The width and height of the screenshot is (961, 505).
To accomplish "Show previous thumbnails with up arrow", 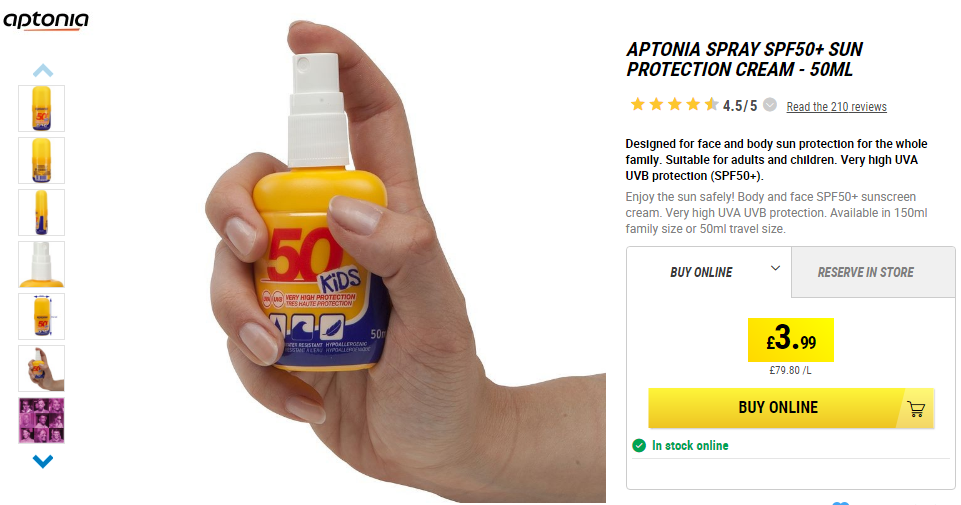I will [x=42, y=70].
